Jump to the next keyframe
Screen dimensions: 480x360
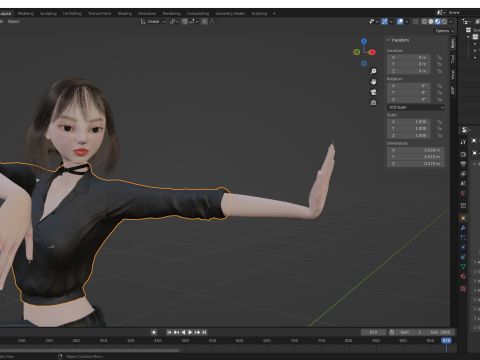click(197, 332)
